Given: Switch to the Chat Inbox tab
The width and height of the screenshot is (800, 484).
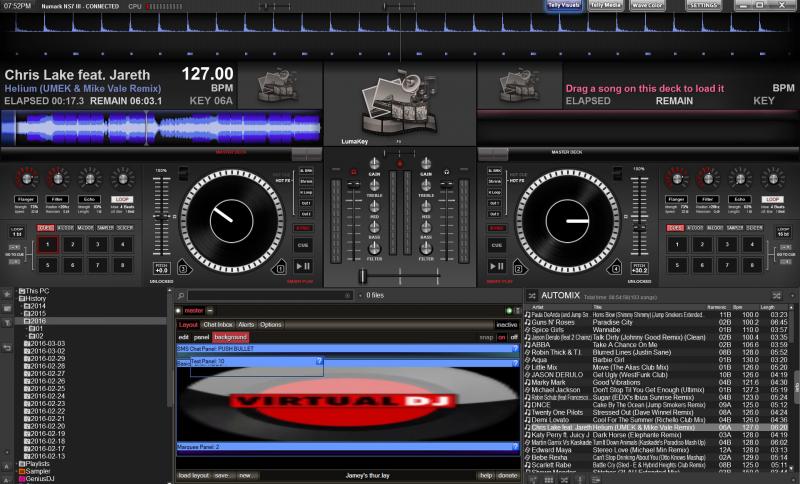Looking at the screenshot, I should (x=217, y=325).
